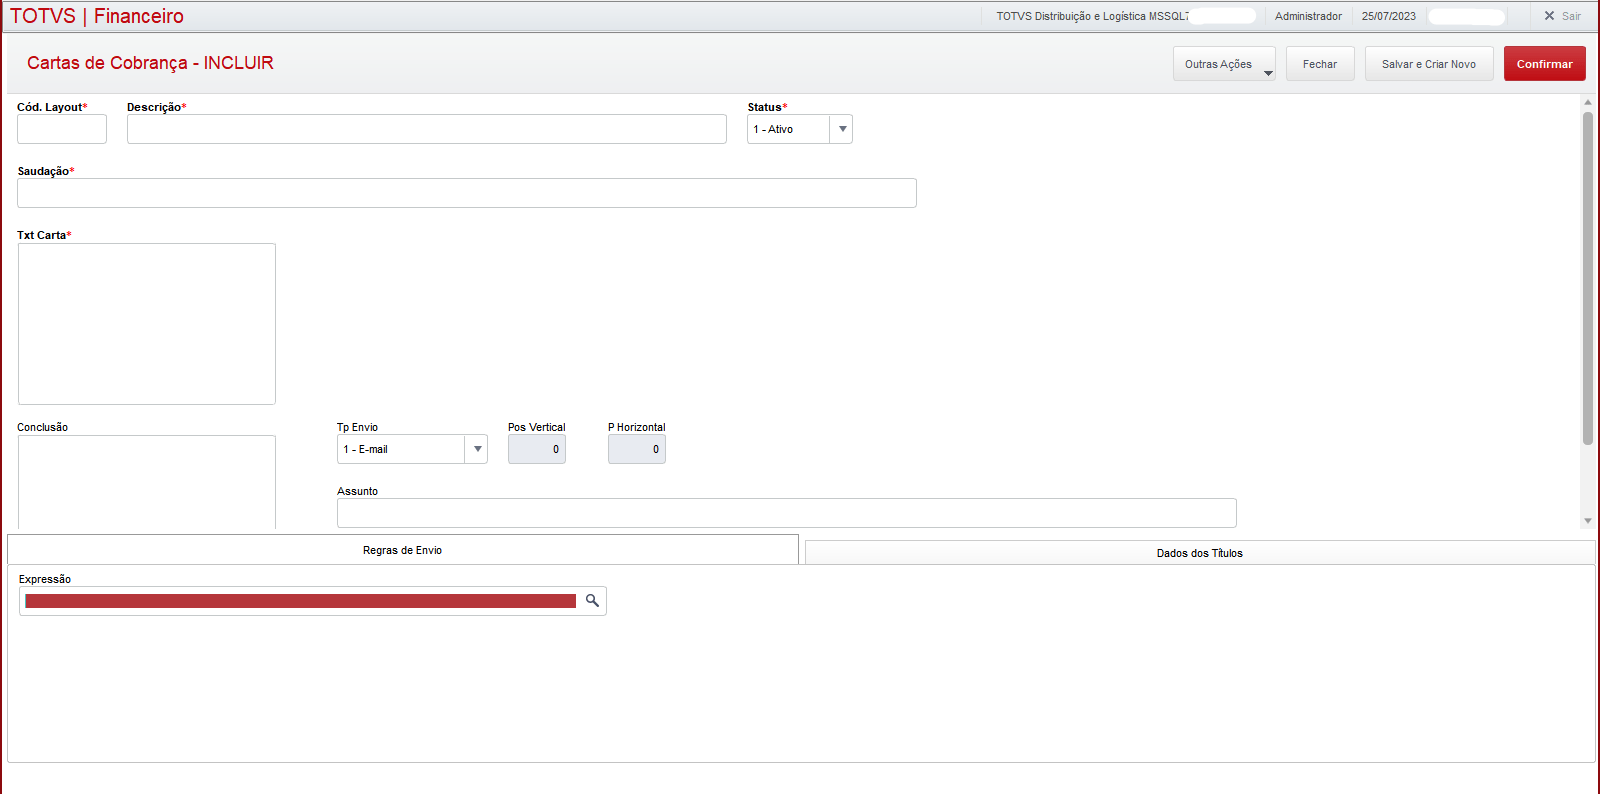Click into the Descrição text field
Image resolution: width=1600 pixels, height=794 pixels.
pyautogui.click(x=426, y=129)
